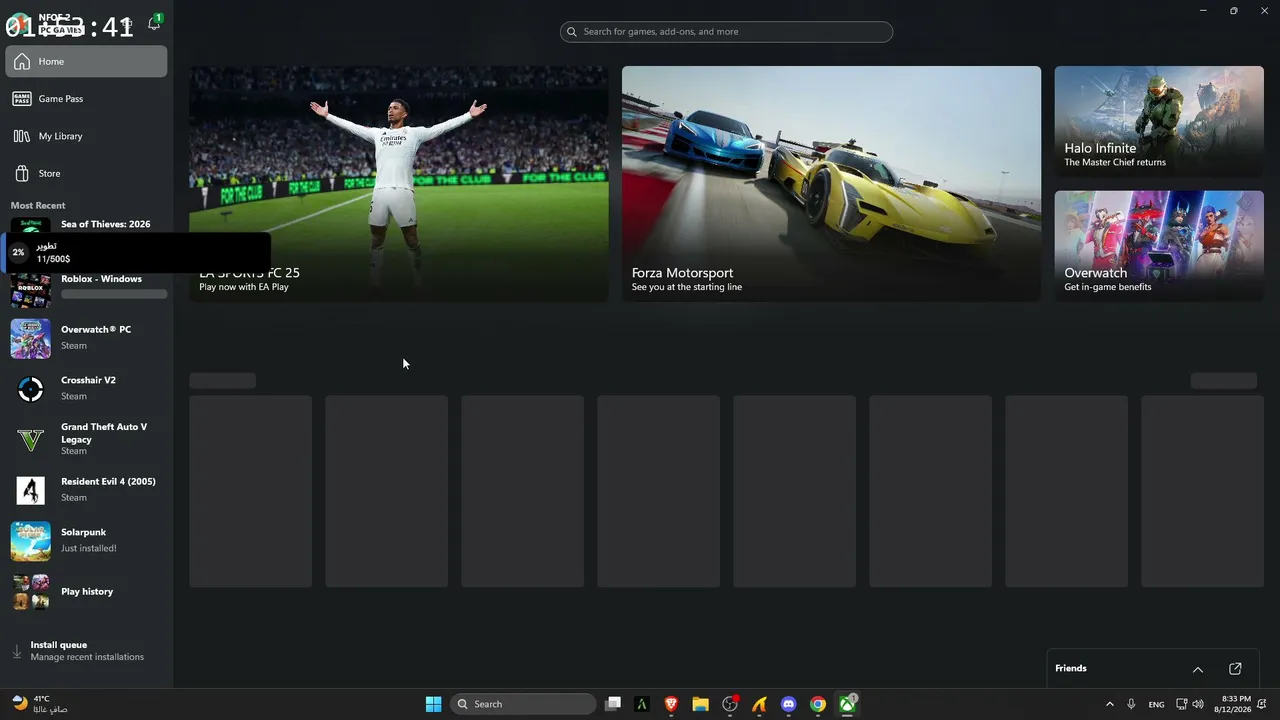
Task: Click Solarpunk 'Just installed!' text
Action: [x=89, y=548]
